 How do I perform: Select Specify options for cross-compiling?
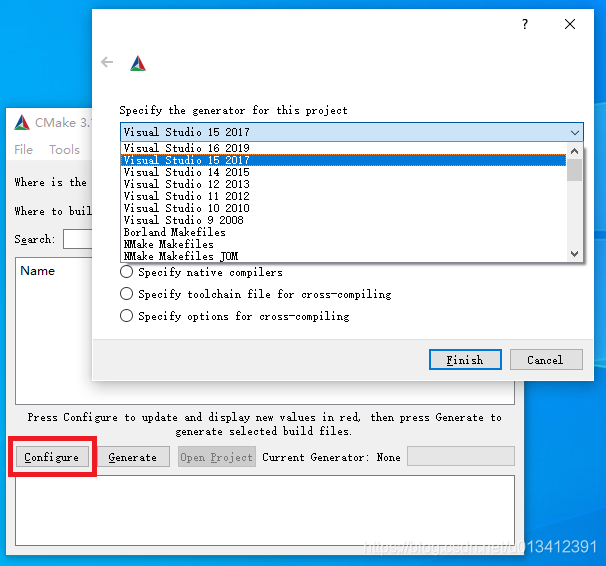(126, 316)
